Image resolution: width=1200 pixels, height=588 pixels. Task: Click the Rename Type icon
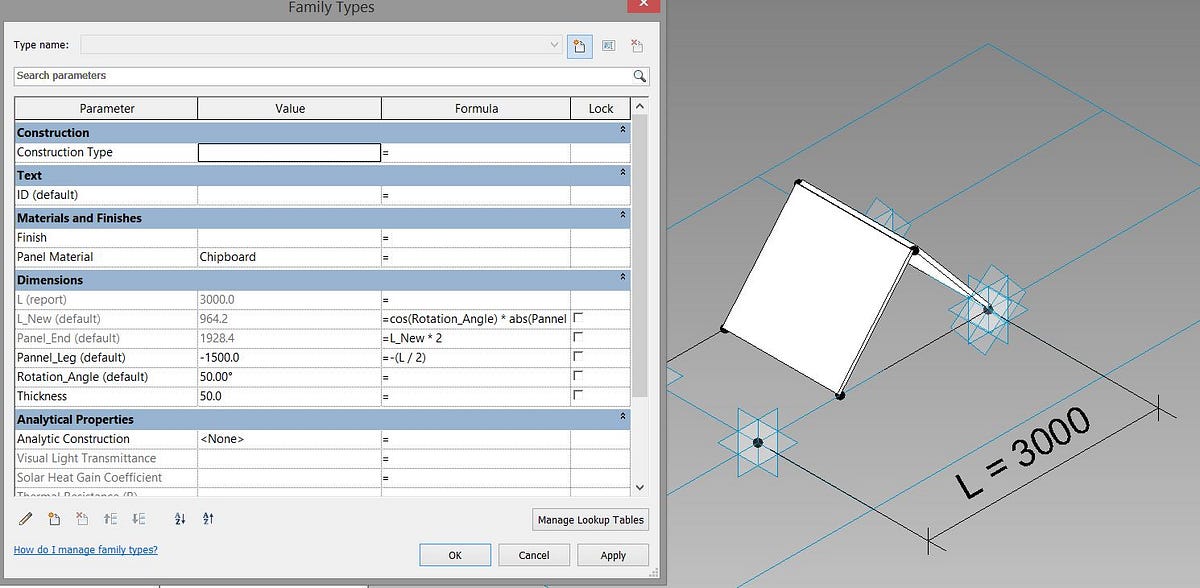click(x=609, y=45)
